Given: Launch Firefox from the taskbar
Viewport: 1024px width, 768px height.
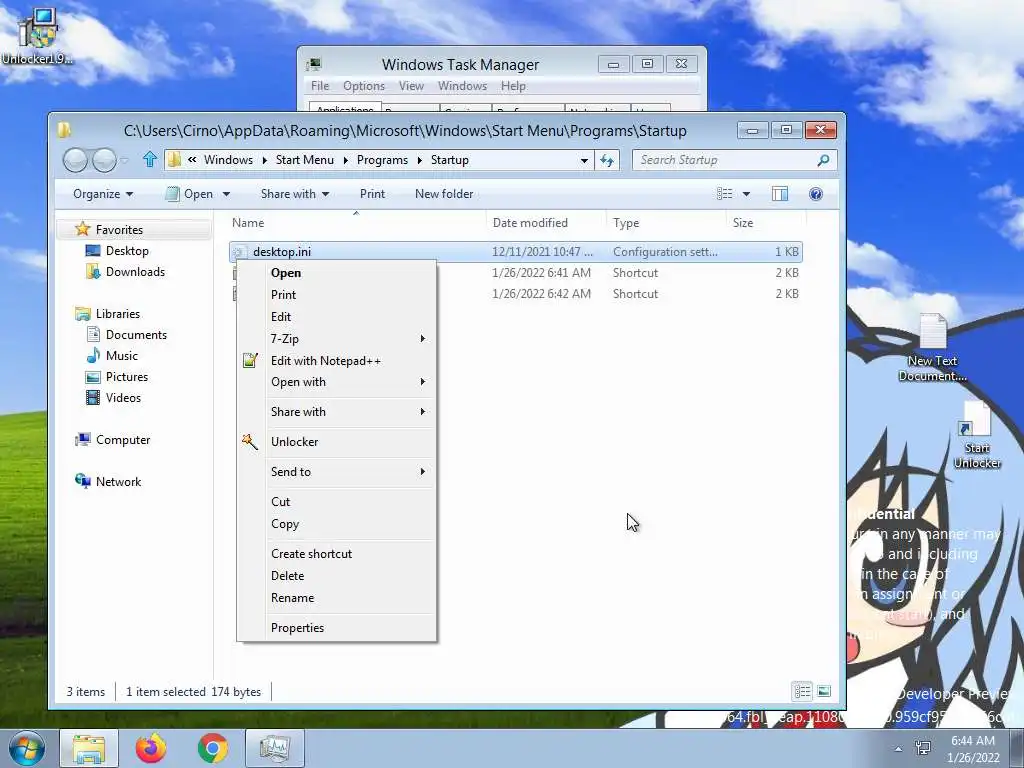Looking at the screenshot, I should click(x=151, y=748).
